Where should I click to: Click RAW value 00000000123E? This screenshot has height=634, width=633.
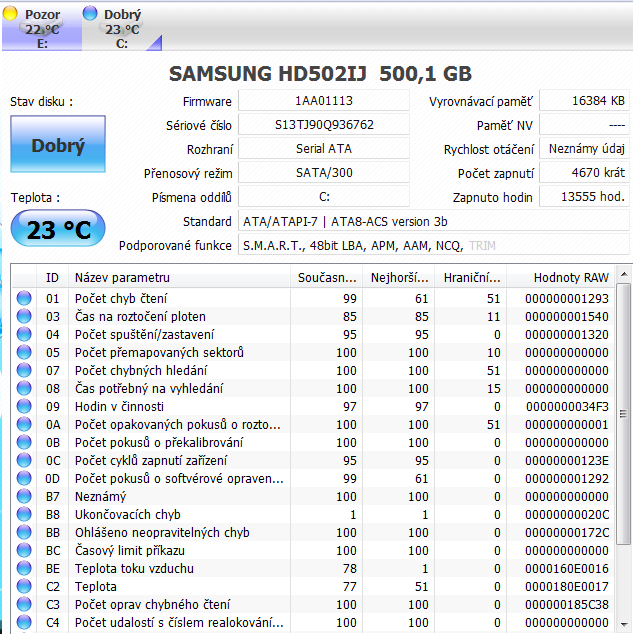(x=567, y=461)
